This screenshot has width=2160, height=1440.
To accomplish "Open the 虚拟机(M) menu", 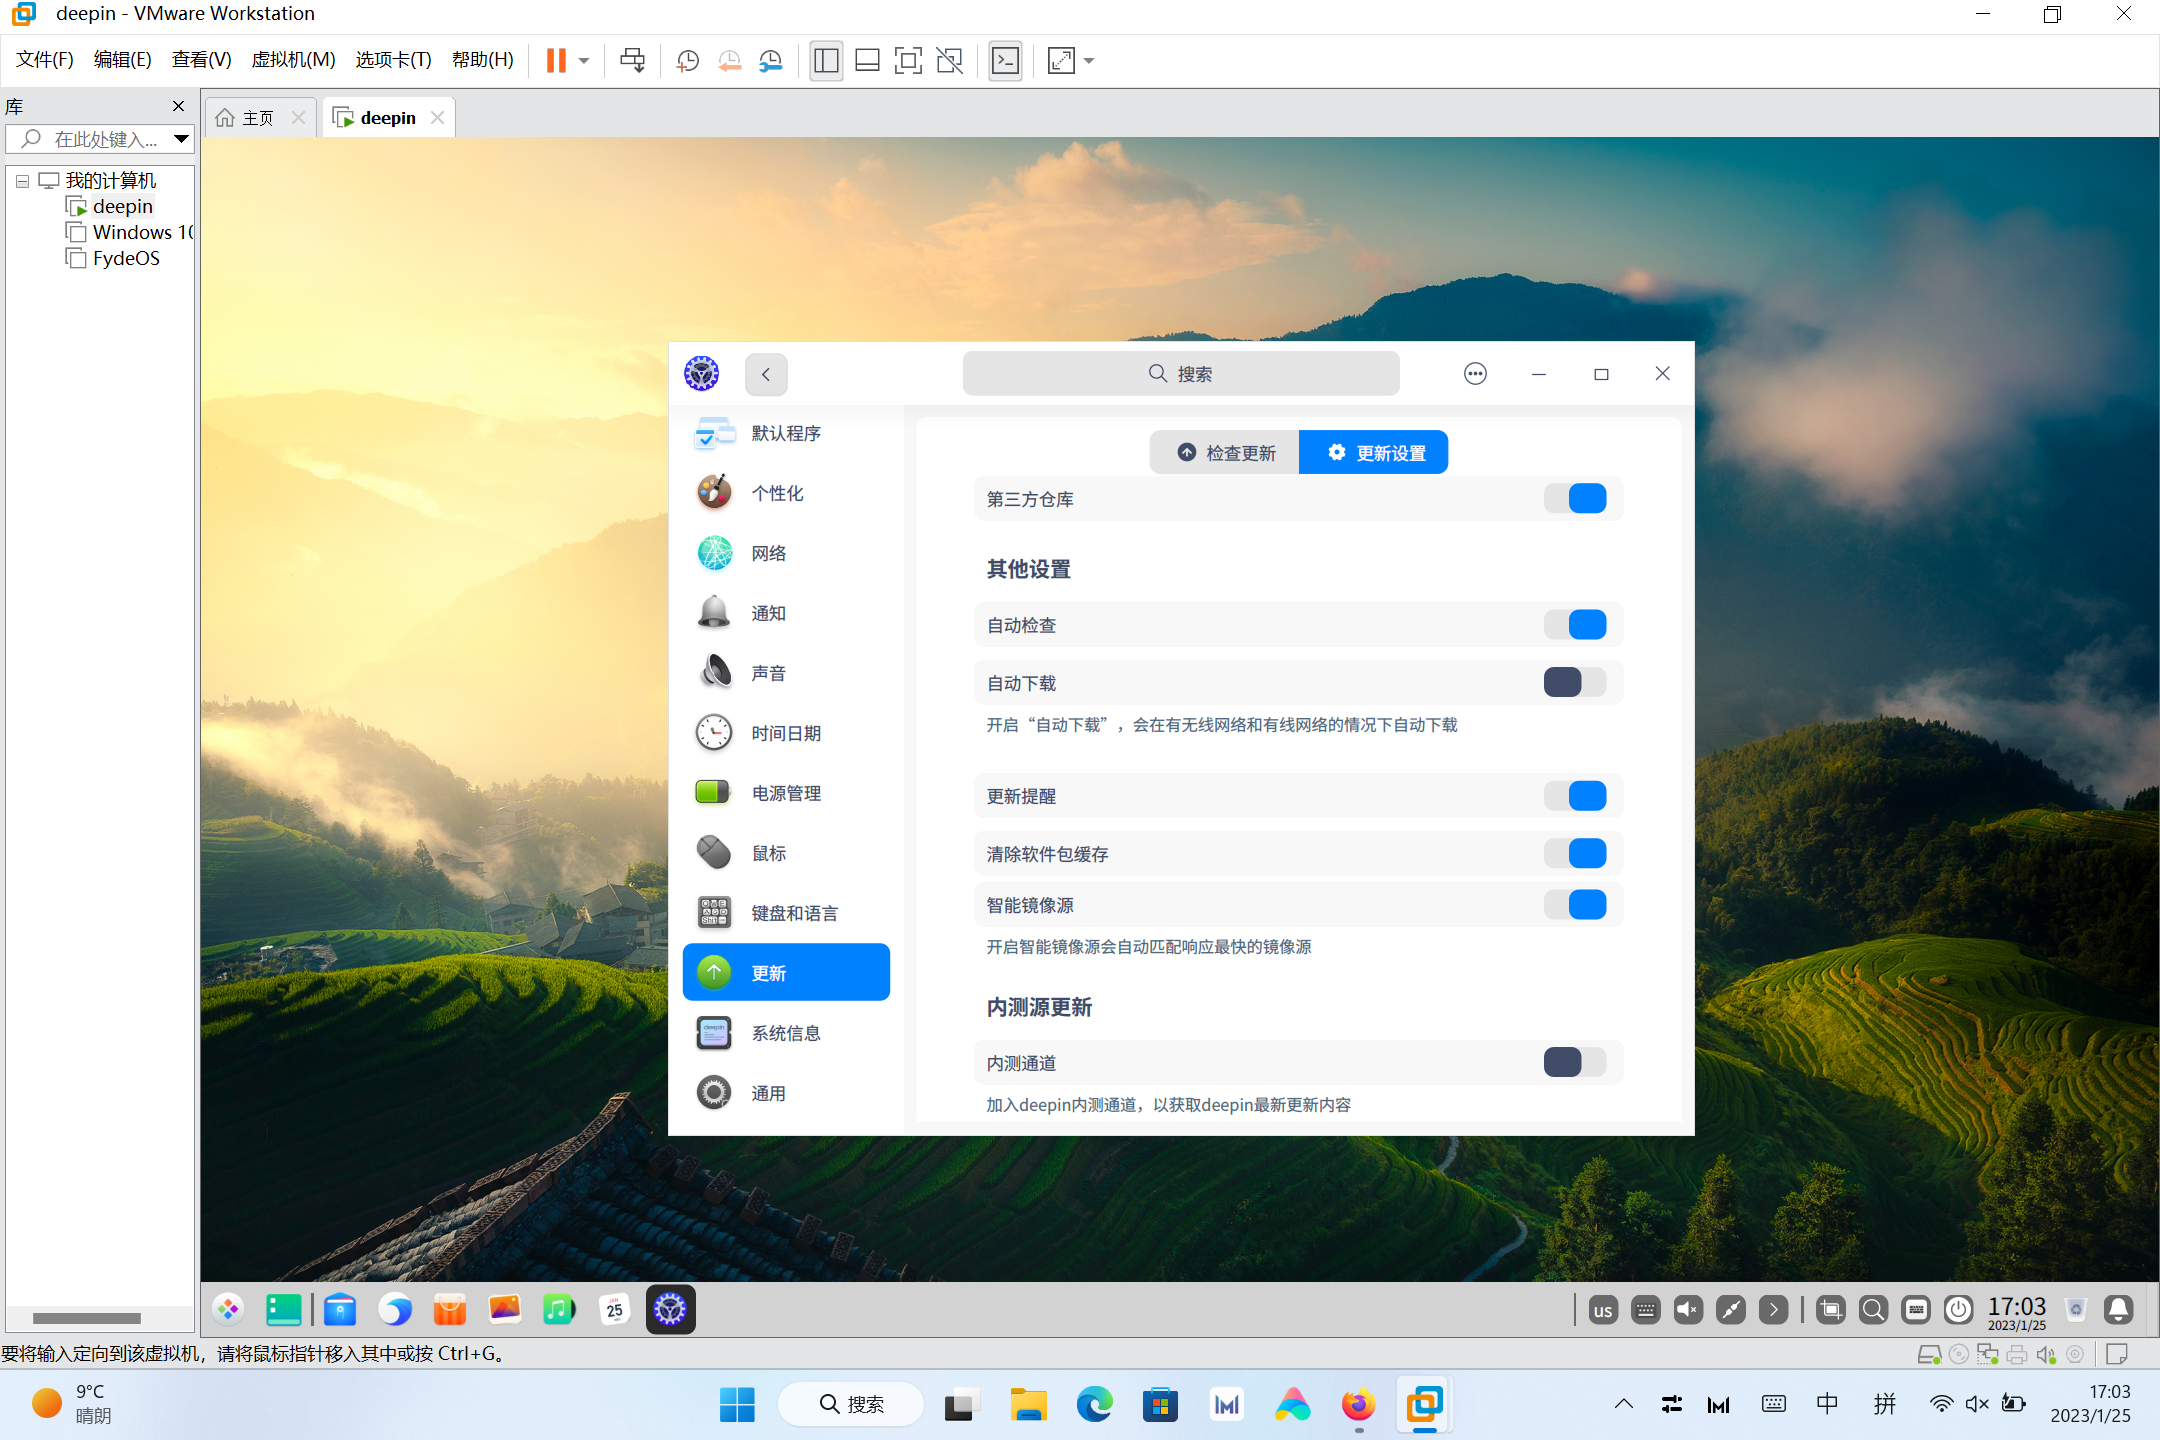I will click(x=293, y=60).
